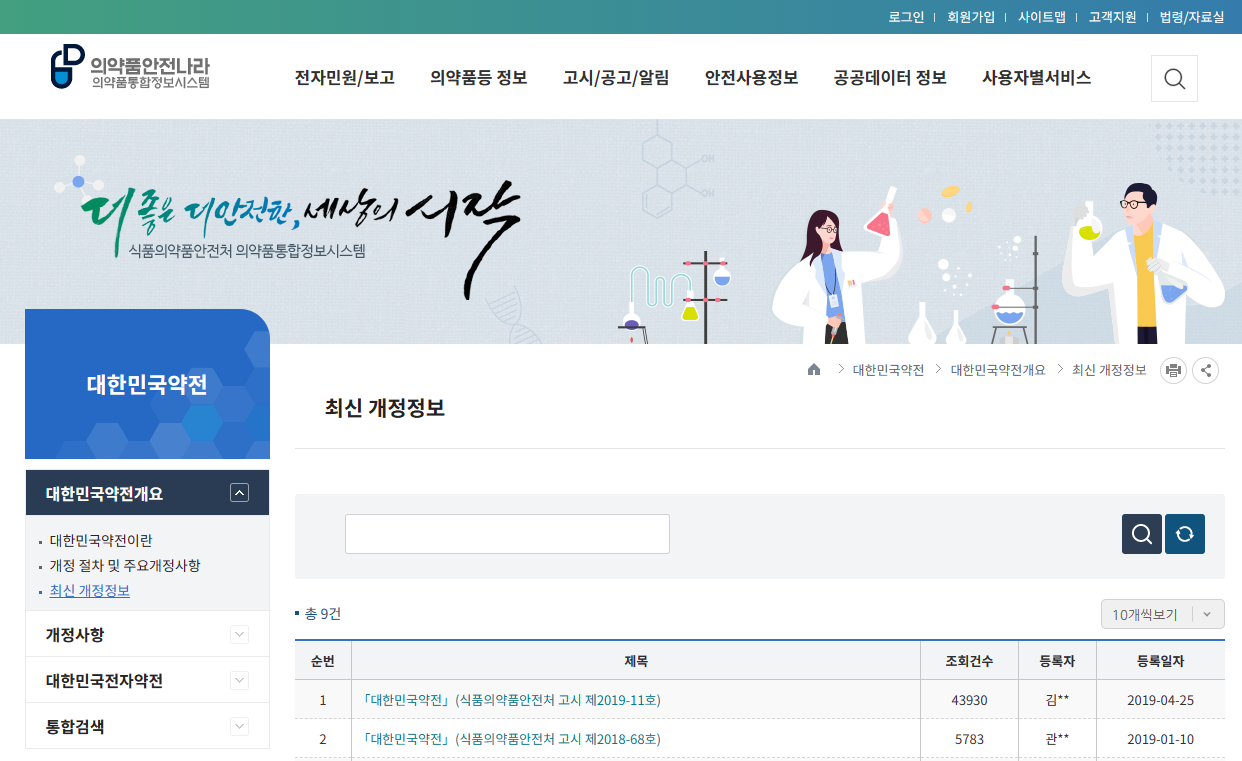Open notice 제2018-68호 title link
Image resolution: width=1242 pixels, height=761 pixels.
[x=513, y=739]
